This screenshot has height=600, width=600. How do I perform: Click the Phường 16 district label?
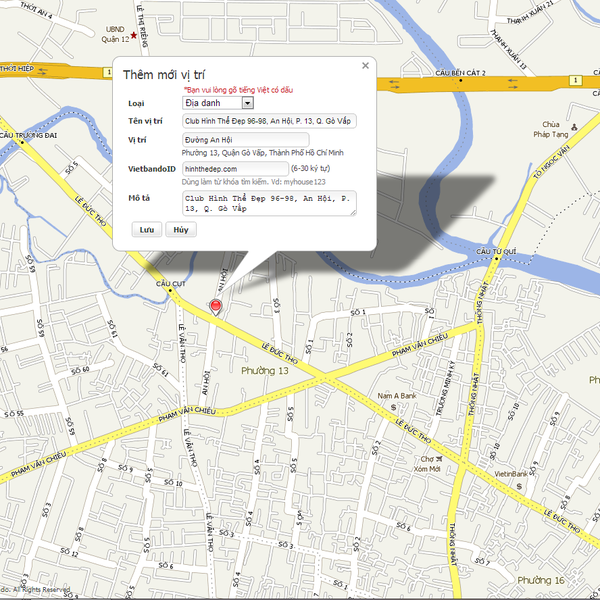point(541,580)
